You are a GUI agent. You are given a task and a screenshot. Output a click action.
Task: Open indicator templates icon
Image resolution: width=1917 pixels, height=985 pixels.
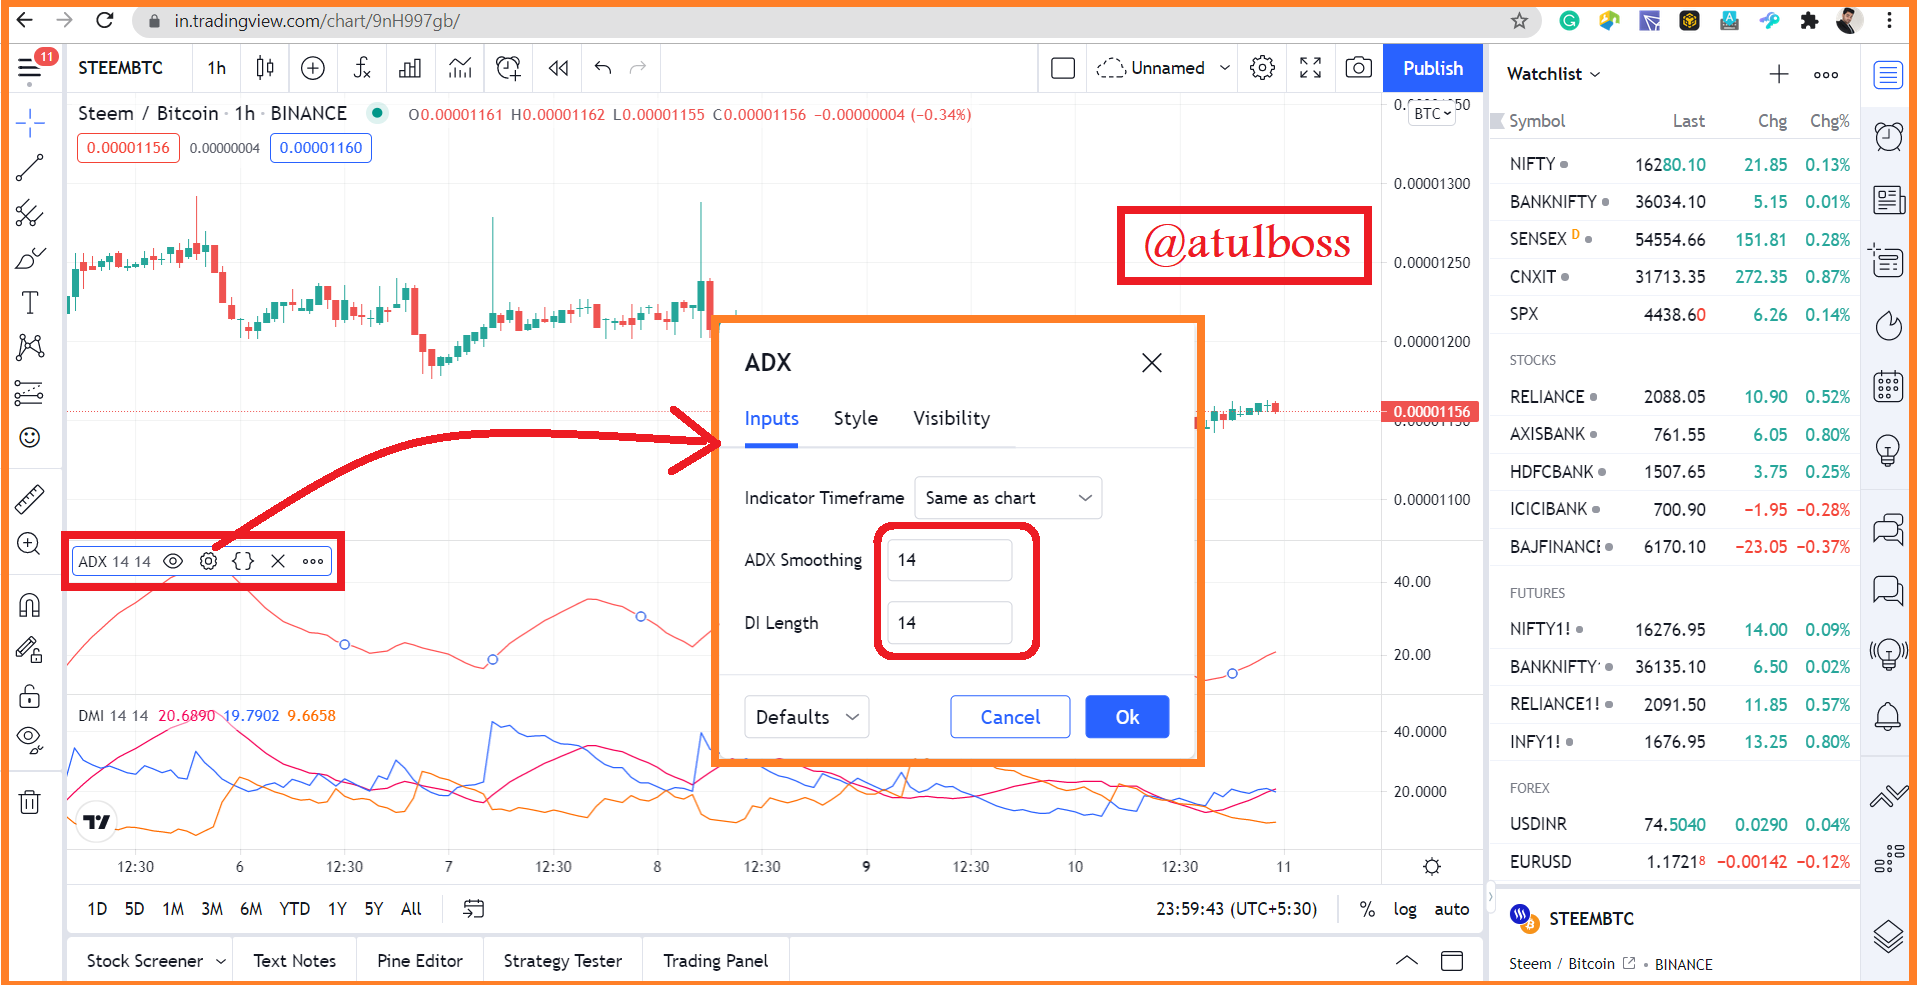tap(460, 68)
